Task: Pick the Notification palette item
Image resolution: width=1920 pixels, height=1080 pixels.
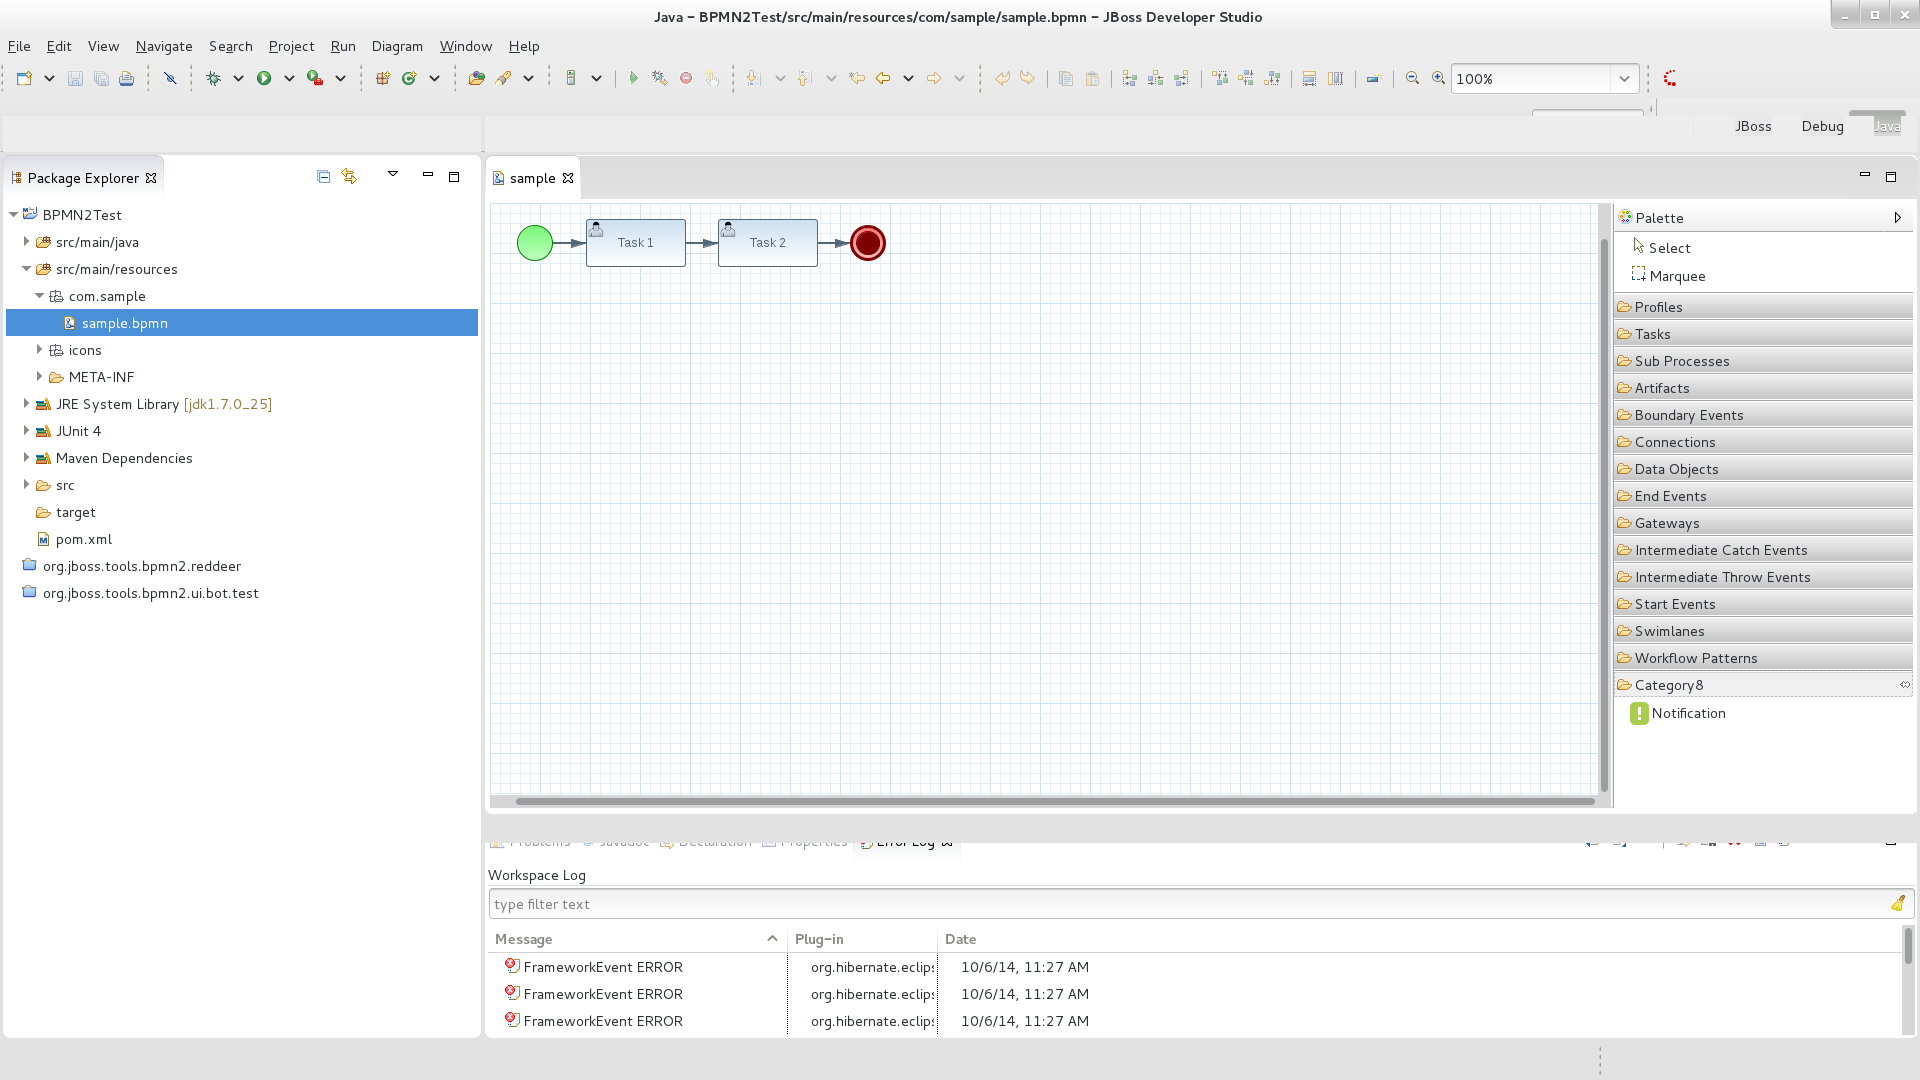Action: click(1687, 713)
